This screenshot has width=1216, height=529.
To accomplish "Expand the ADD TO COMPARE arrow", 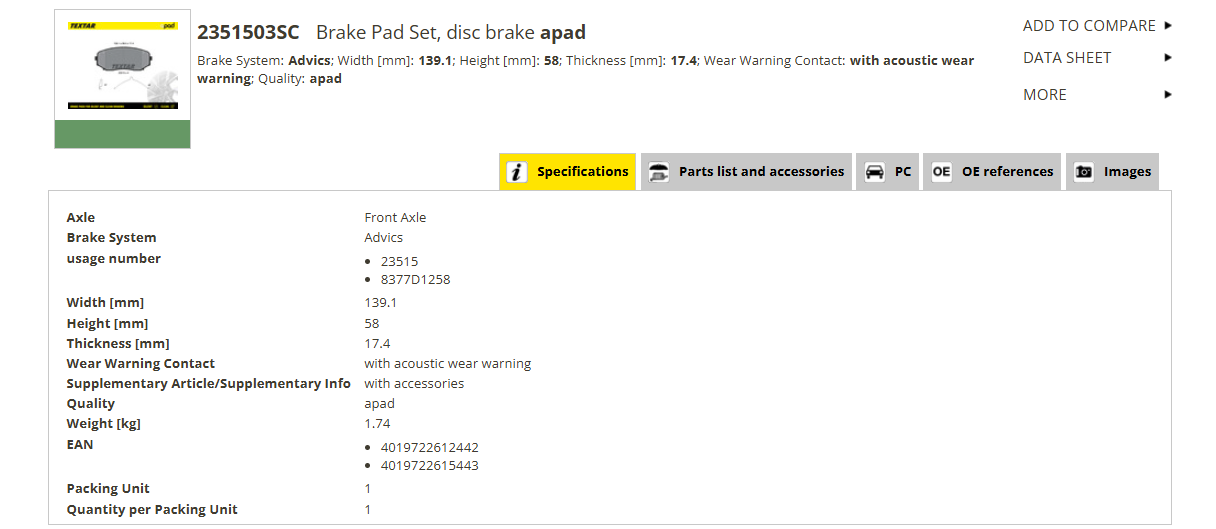I will [1168, 26].
